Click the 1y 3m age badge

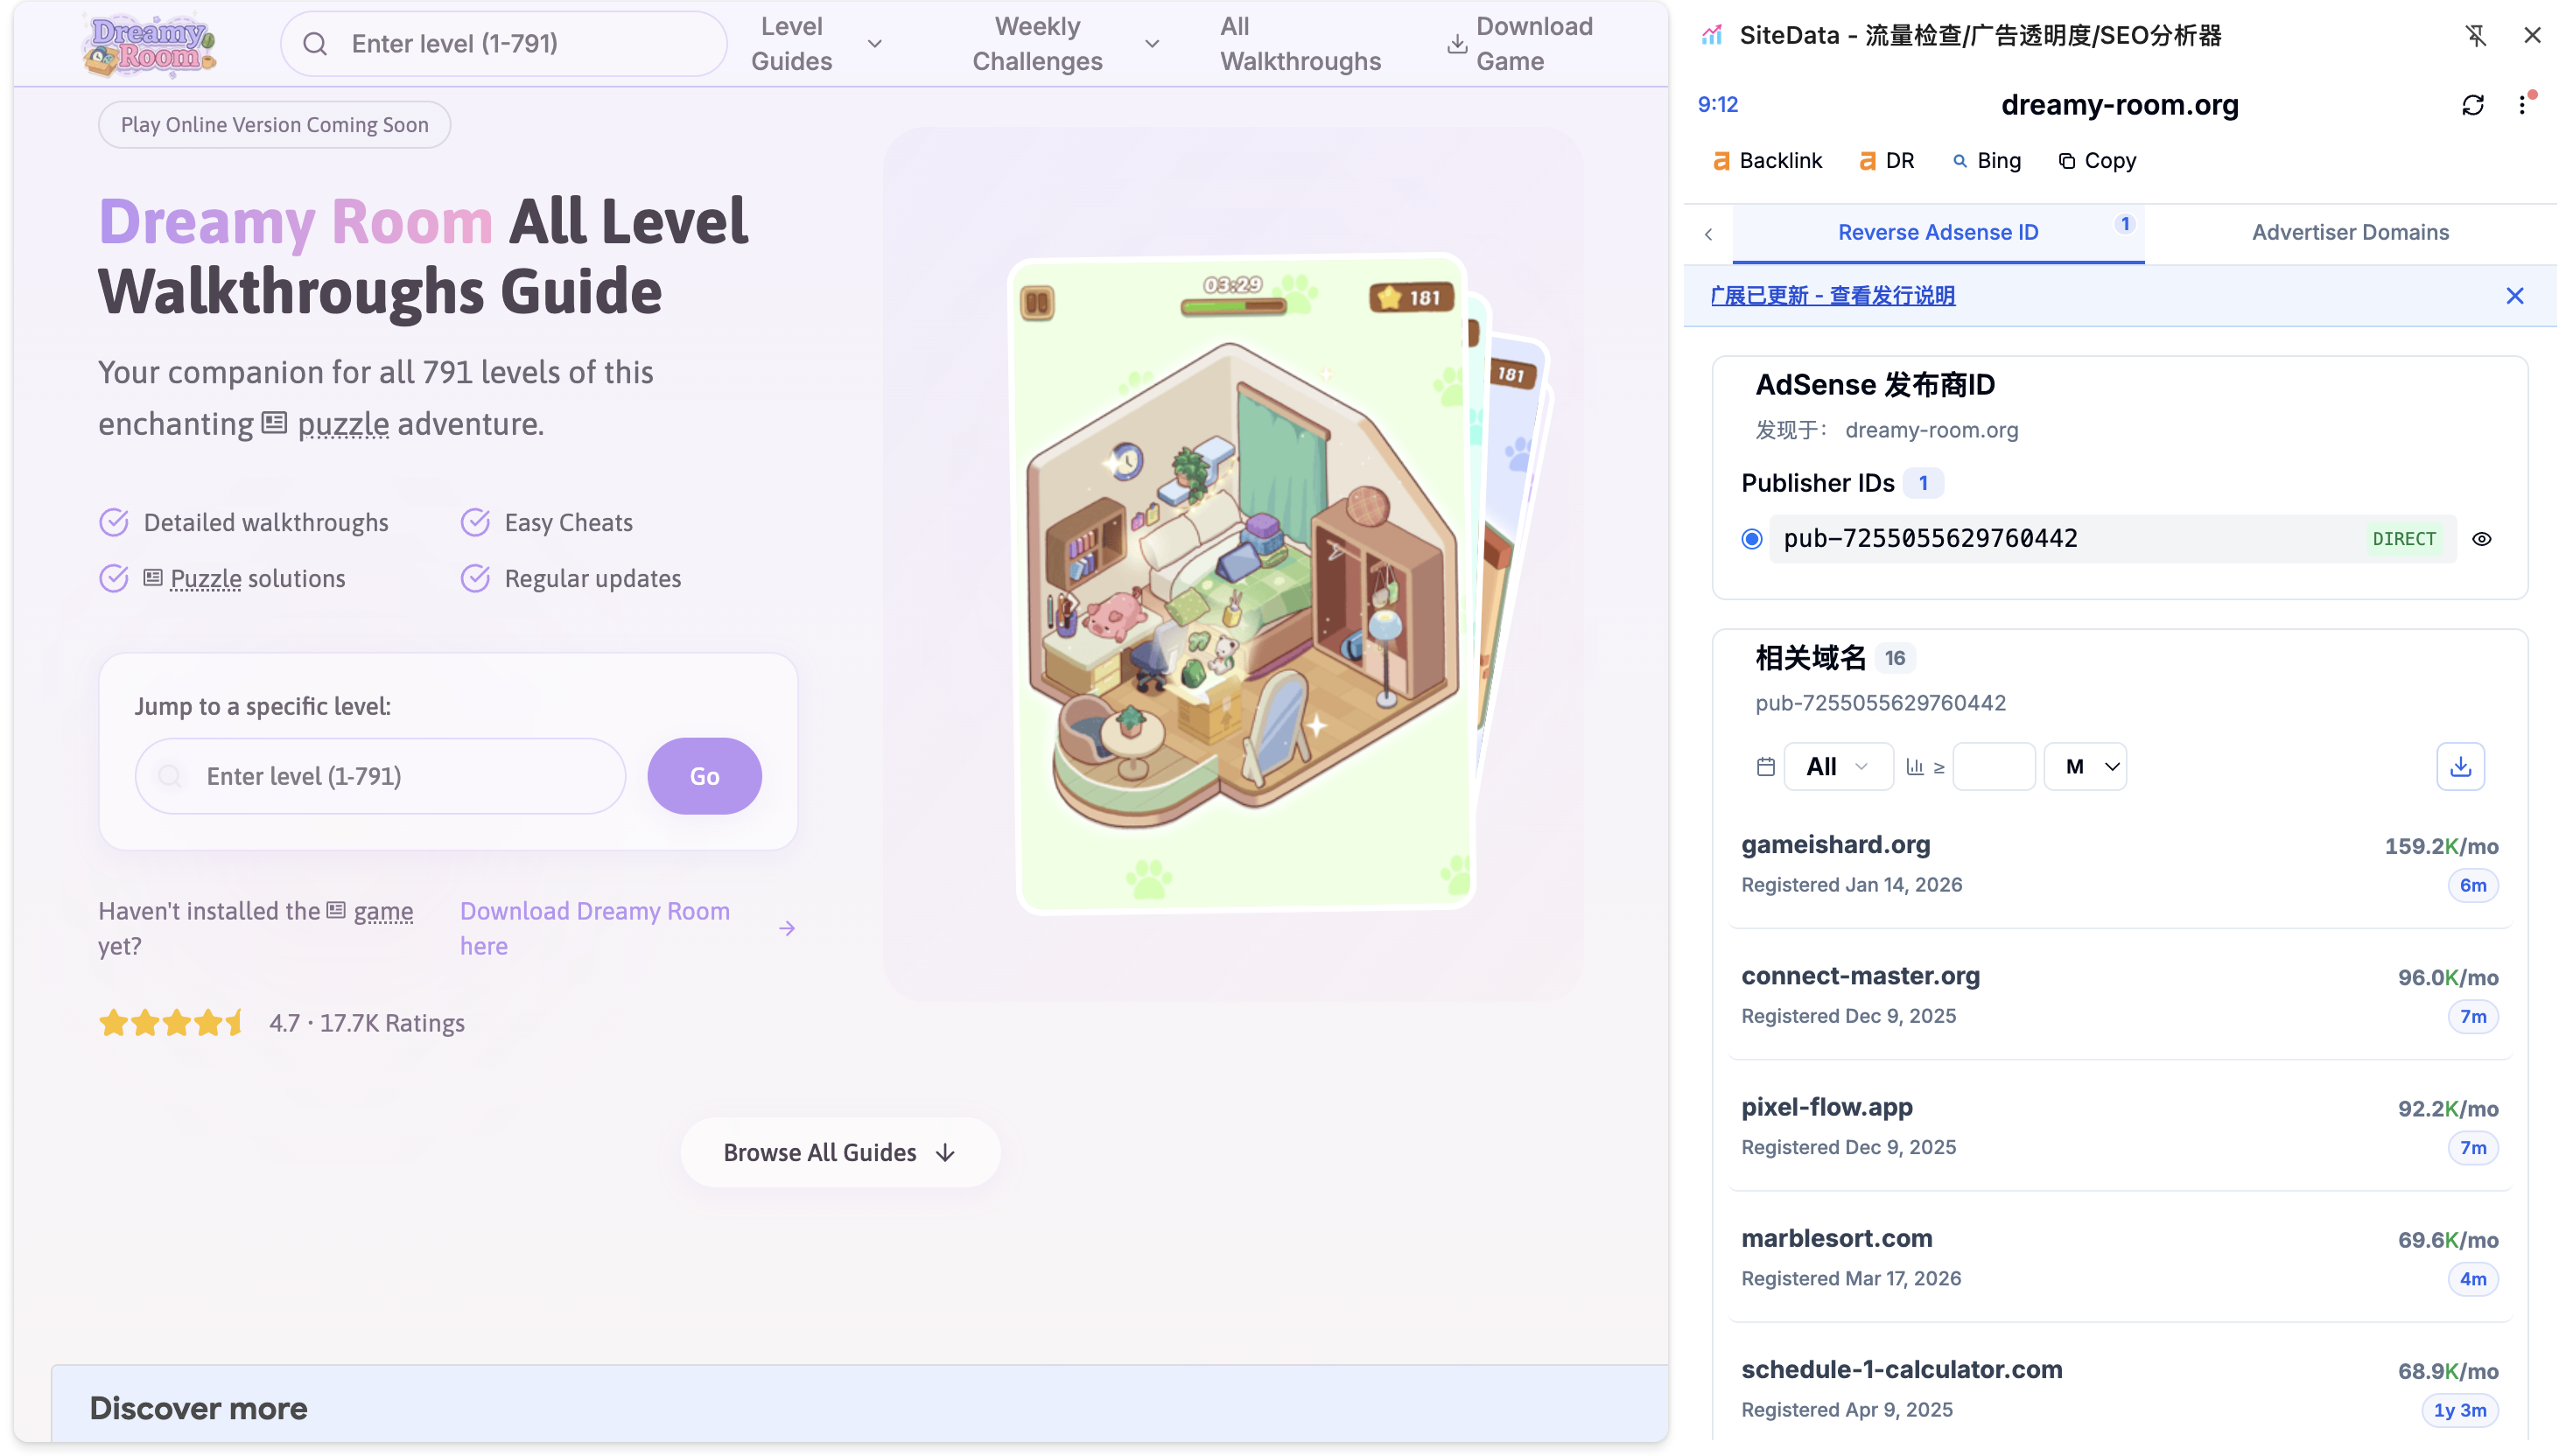[2459, 1411]
